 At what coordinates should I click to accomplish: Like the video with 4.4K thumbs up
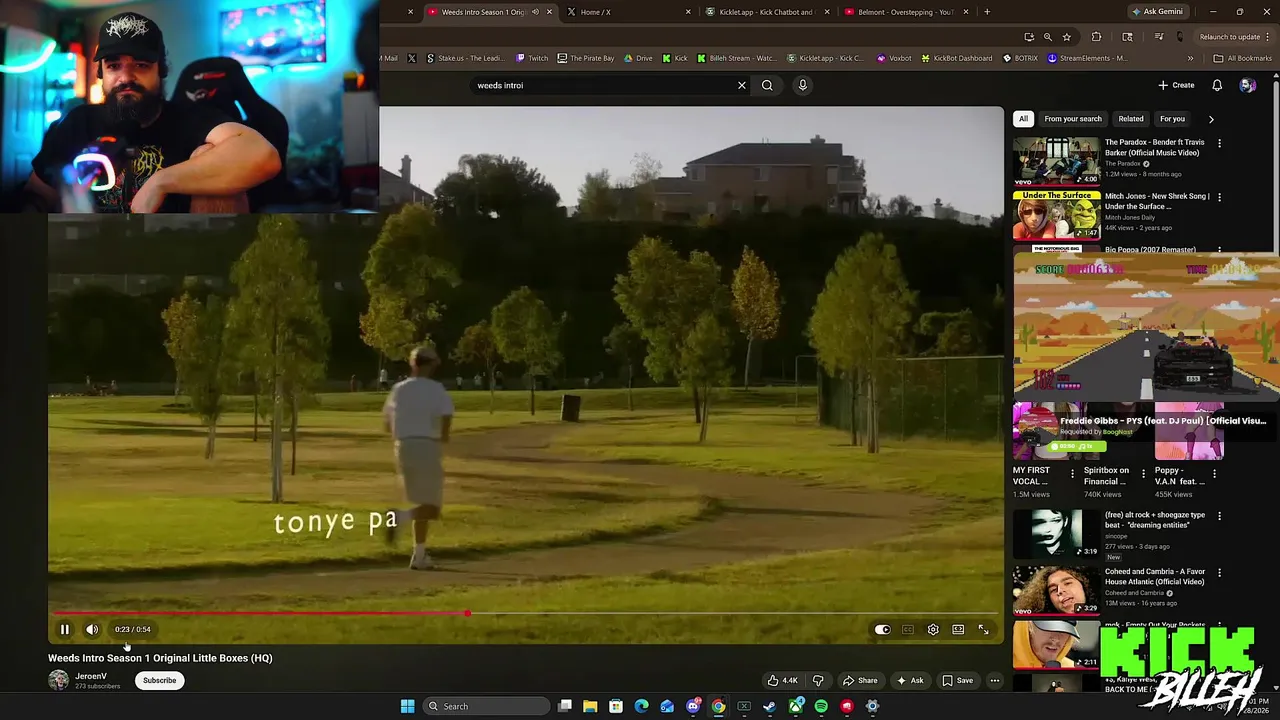782,680
